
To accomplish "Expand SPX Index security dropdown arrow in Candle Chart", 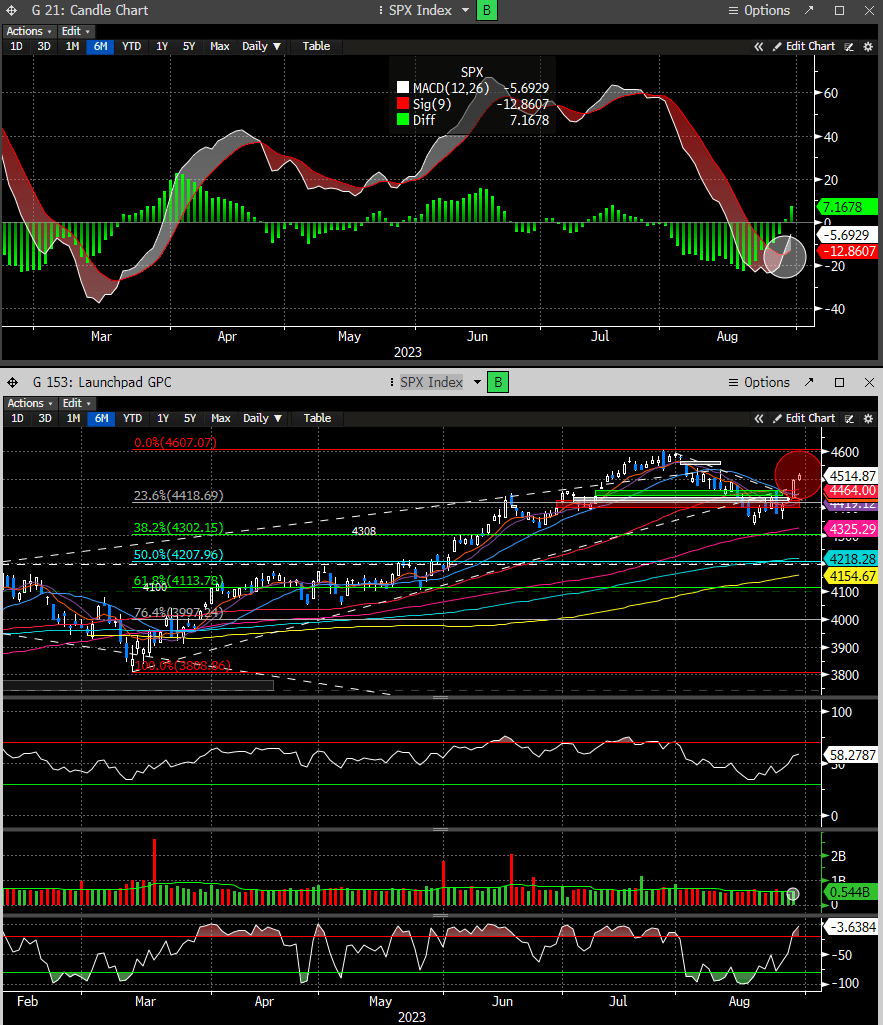I will click(x=465, y=10).
